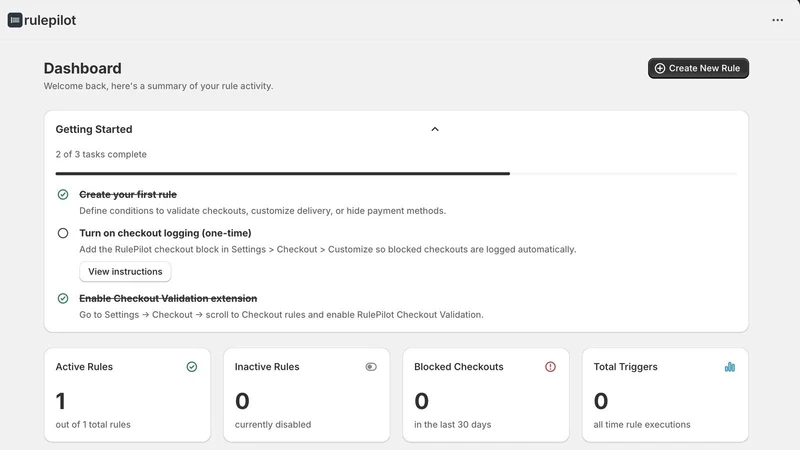Collapse the Getting Started section chevron
800x450 pixels.
click(435, 129)
